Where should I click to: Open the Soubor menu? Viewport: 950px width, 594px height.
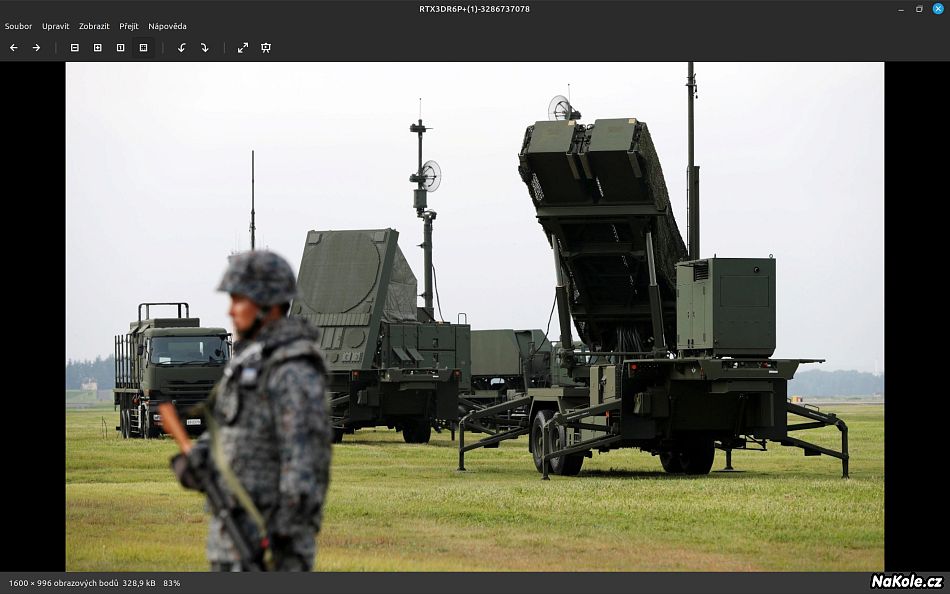18,26
